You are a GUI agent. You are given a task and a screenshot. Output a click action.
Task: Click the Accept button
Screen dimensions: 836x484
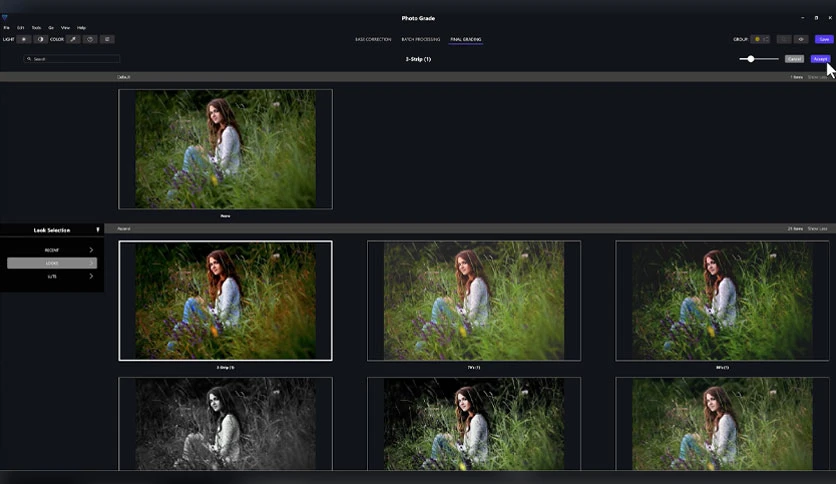821,59
